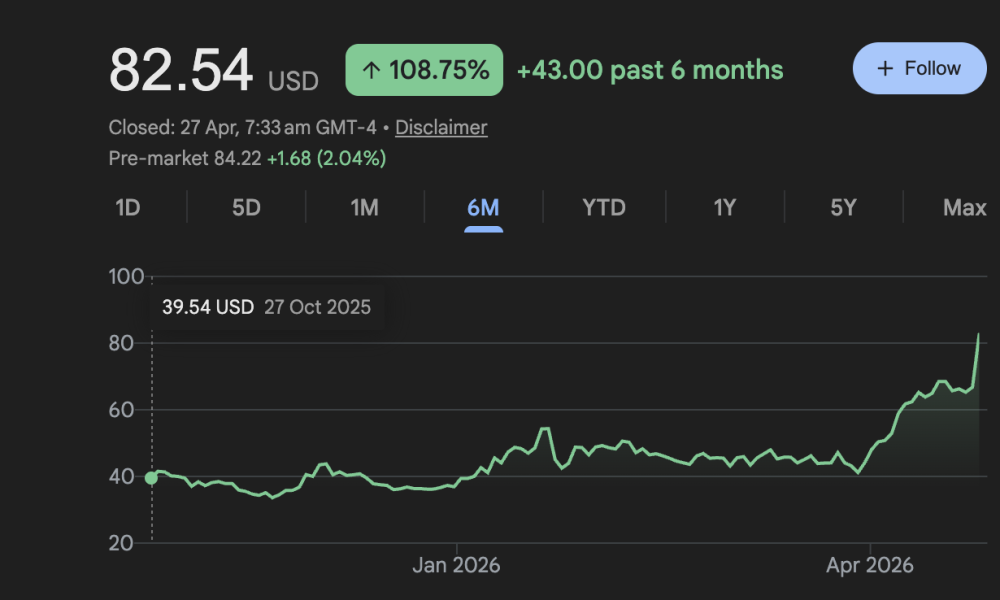Select the 1M range tab
The height and width of the screenshot is (600, 1000).
364,207
